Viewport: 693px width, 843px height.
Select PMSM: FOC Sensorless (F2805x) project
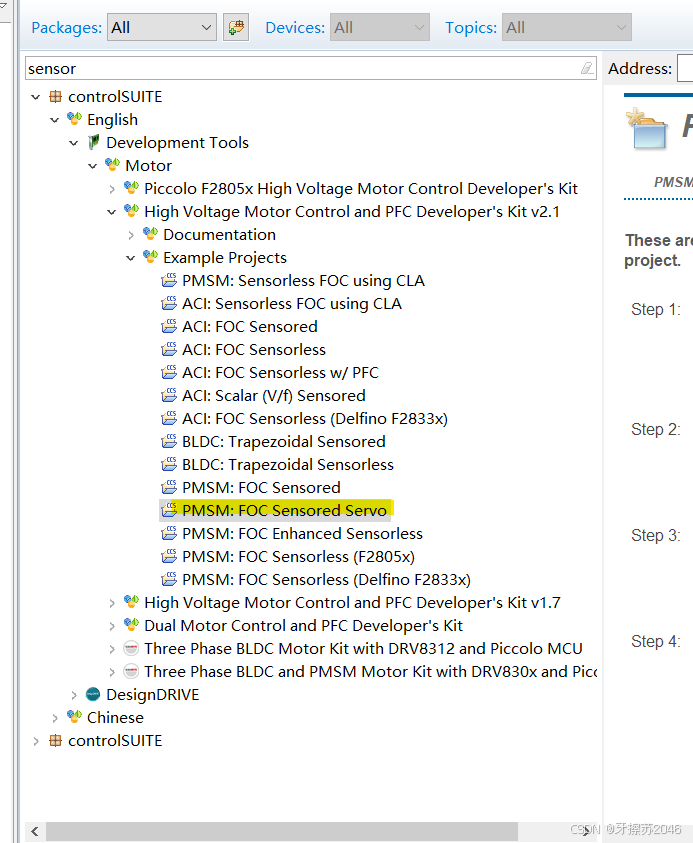point(298,557)
